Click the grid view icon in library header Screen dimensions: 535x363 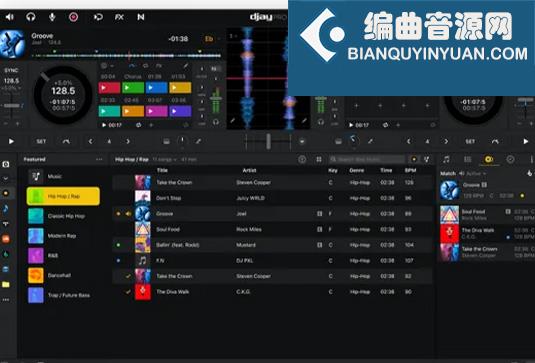click(319, 159)
